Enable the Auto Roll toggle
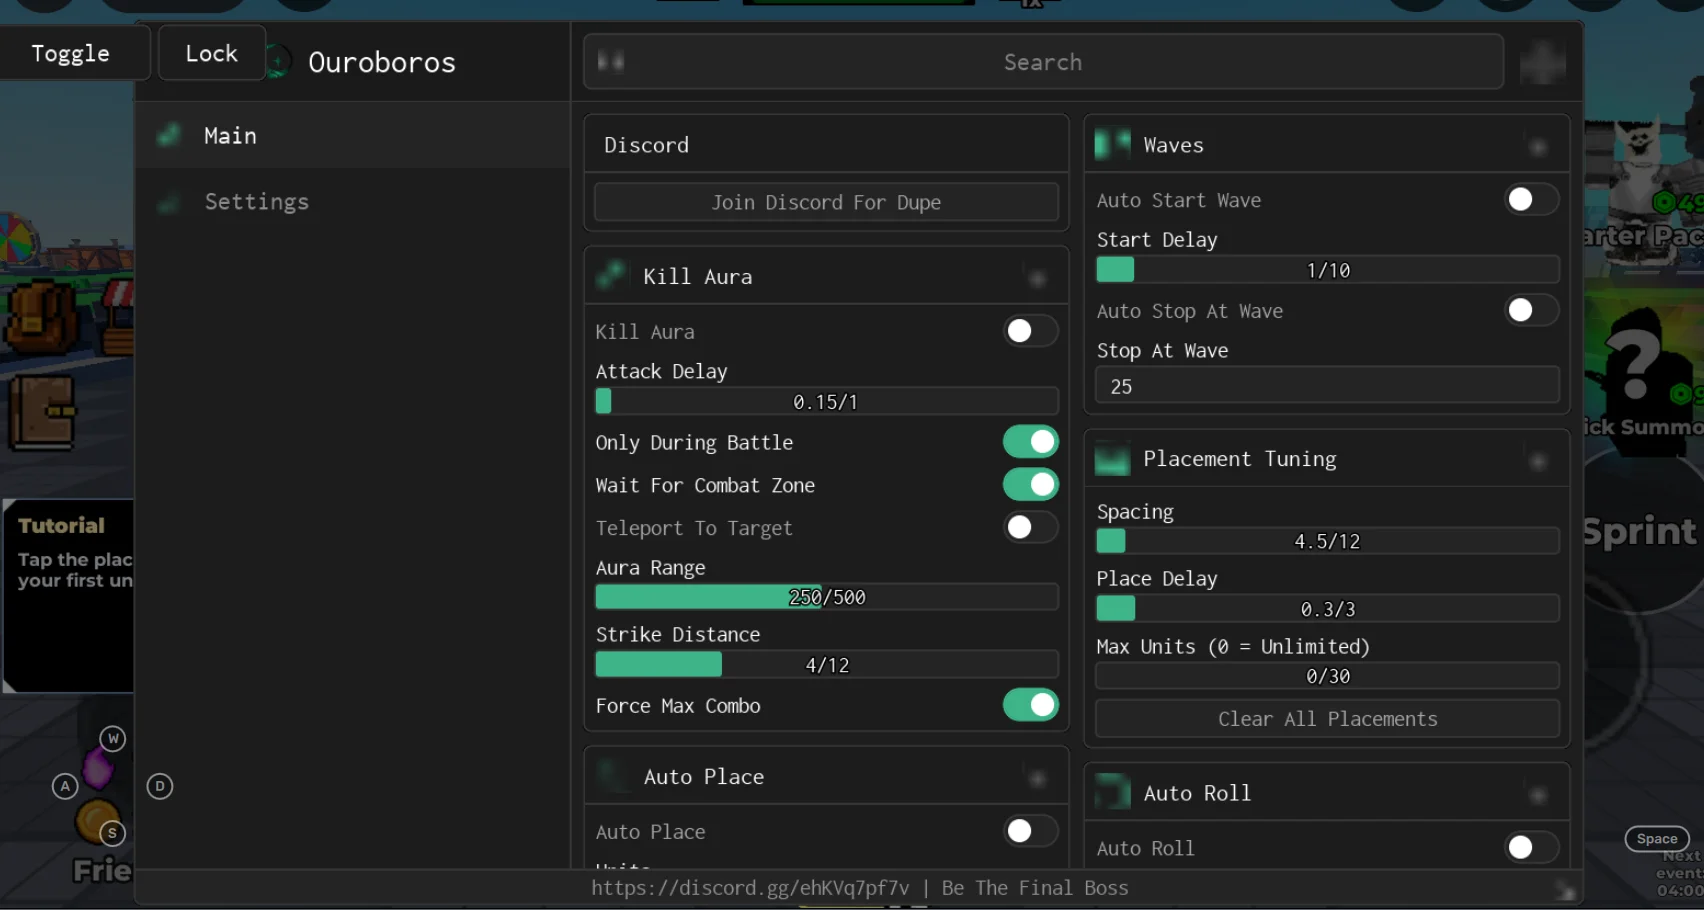 (x=1531, y=847)
